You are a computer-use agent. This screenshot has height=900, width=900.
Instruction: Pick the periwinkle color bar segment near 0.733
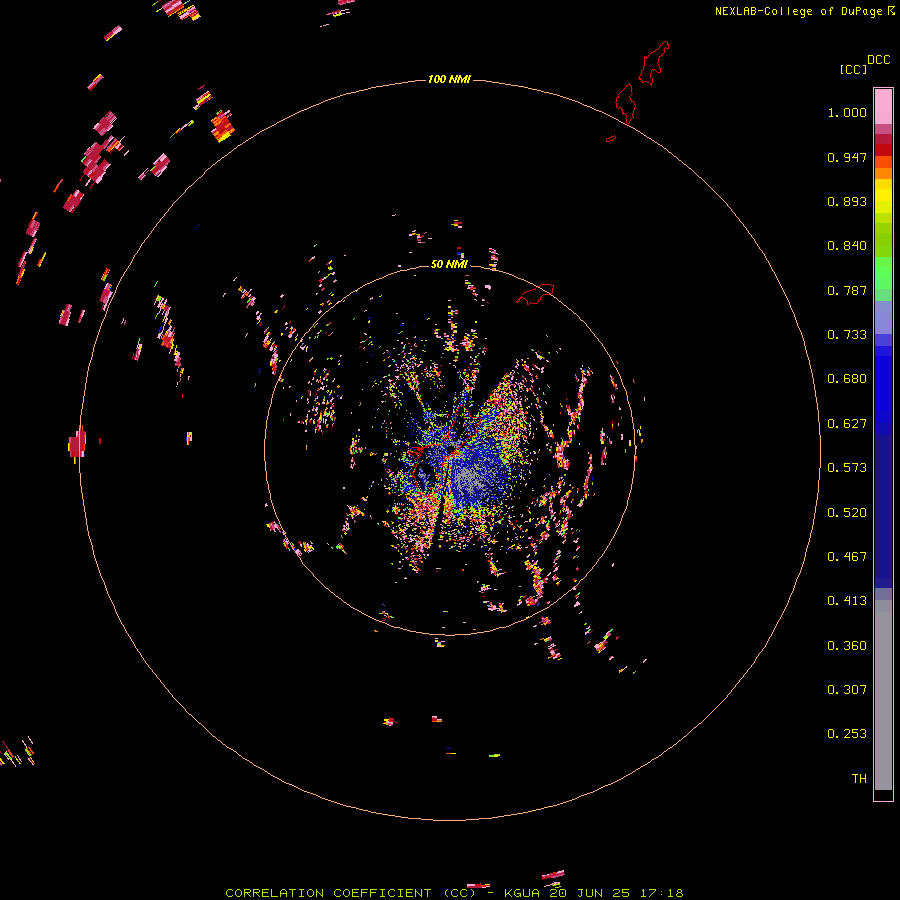(883, 317)
